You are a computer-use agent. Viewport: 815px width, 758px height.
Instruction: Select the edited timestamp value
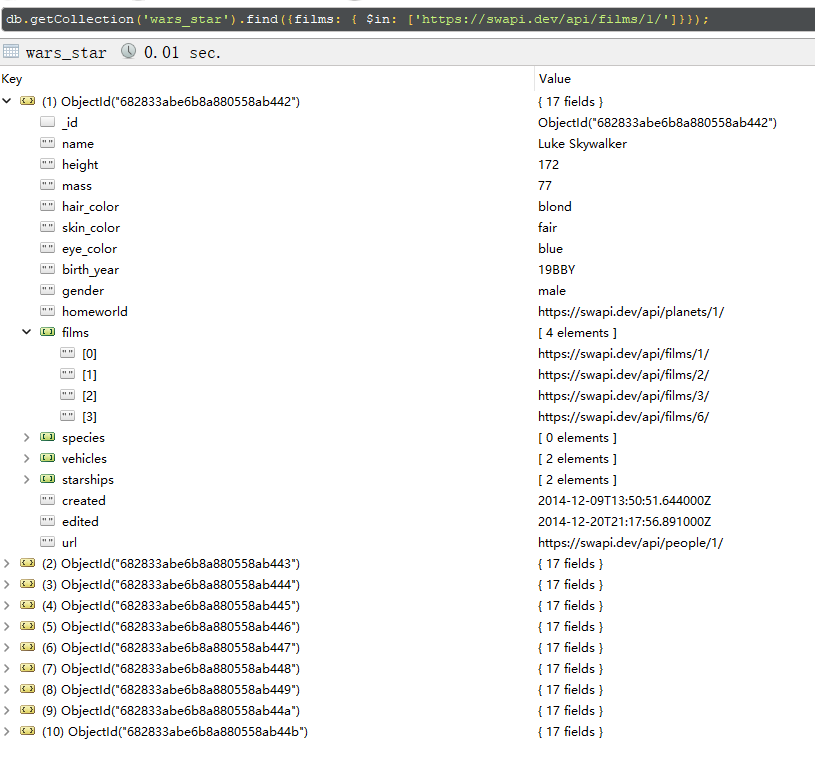pos(624,521)
